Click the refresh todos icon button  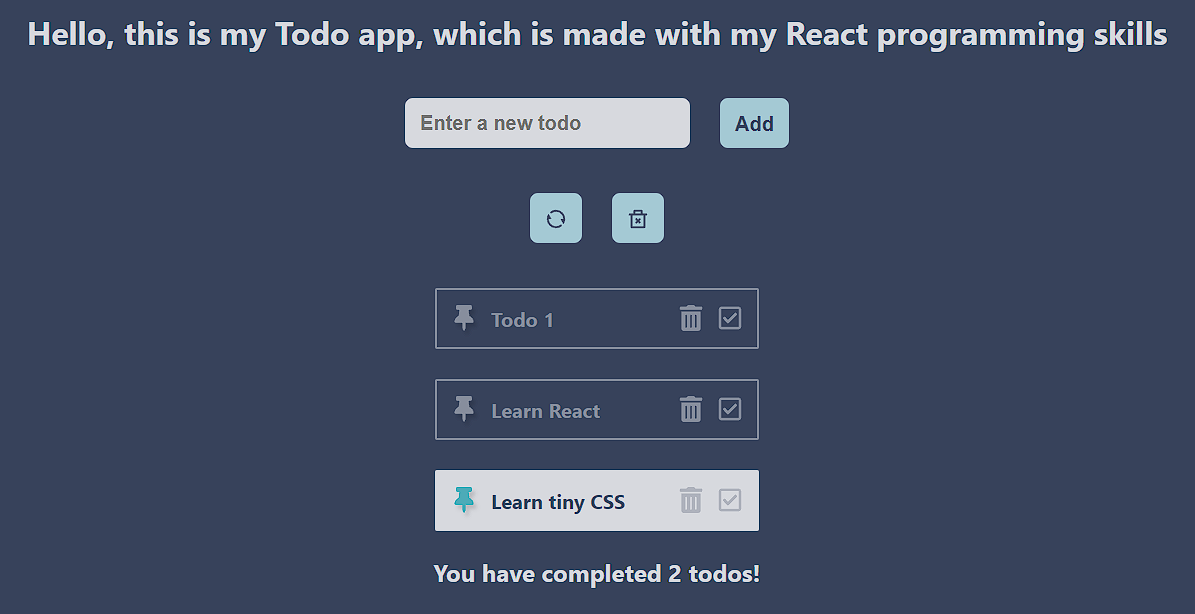(x=556, y=219)
